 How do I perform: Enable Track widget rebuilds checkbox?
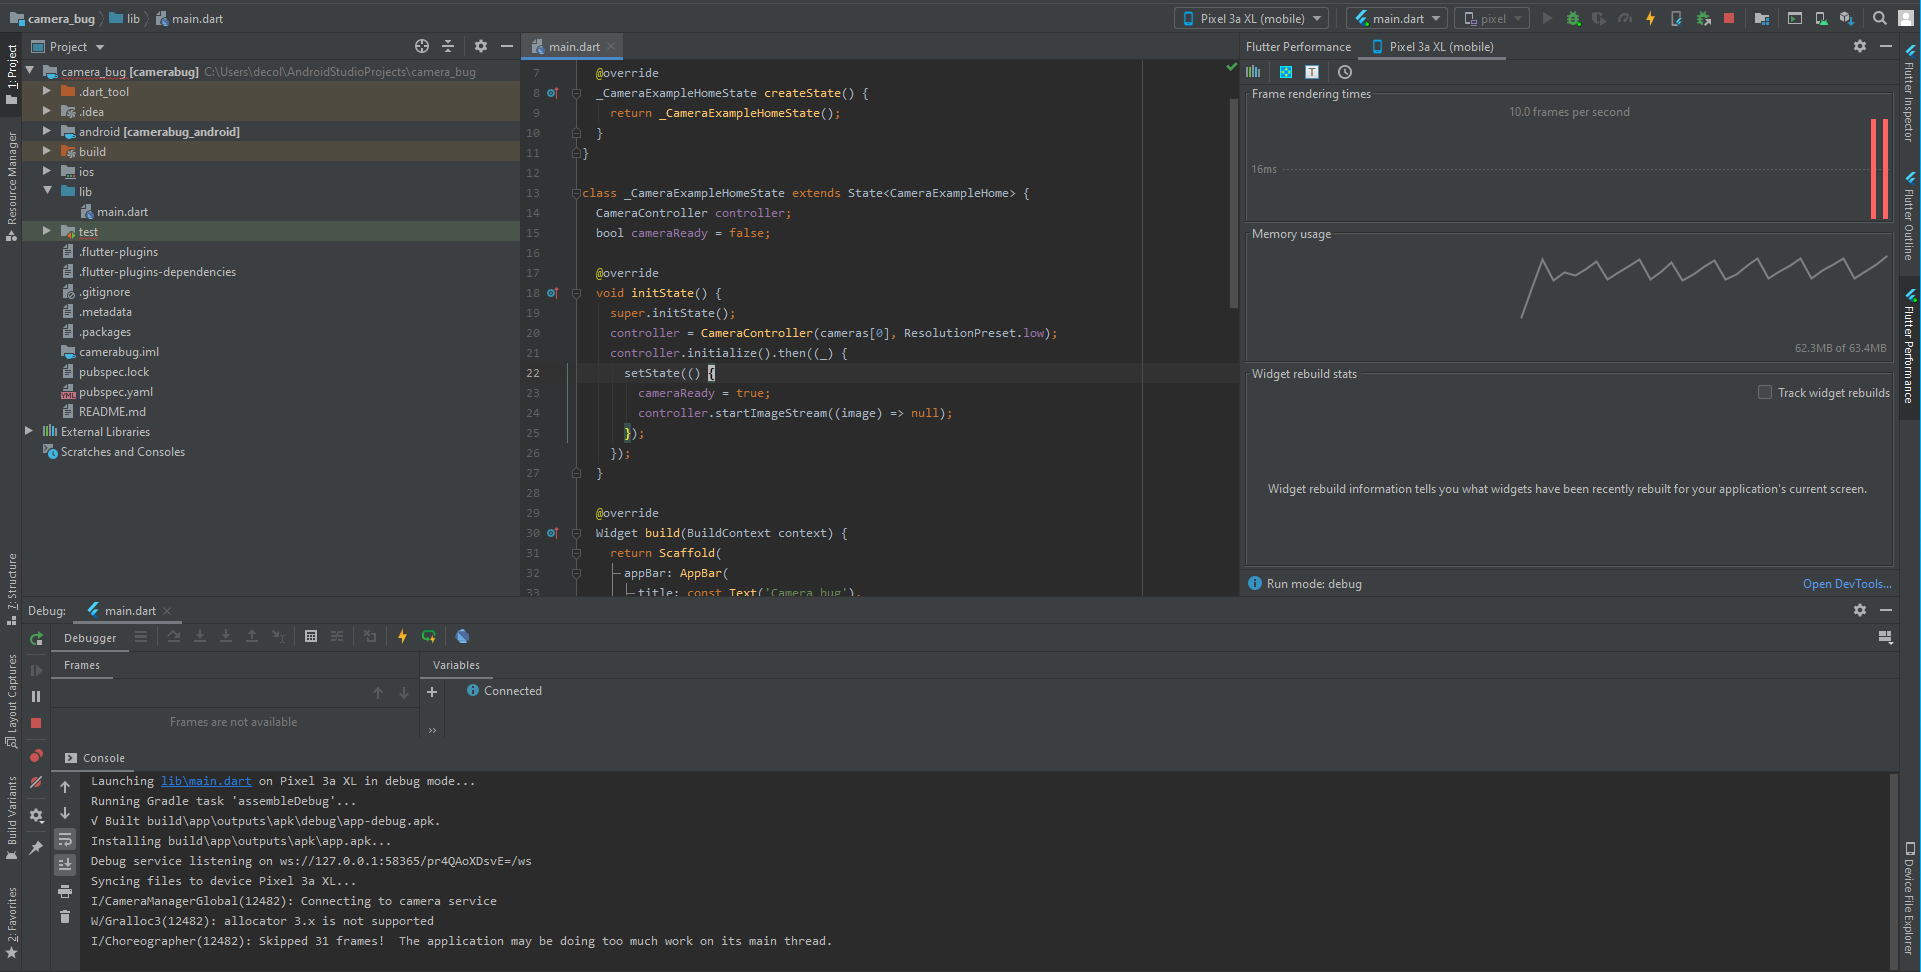(1765, 392)
